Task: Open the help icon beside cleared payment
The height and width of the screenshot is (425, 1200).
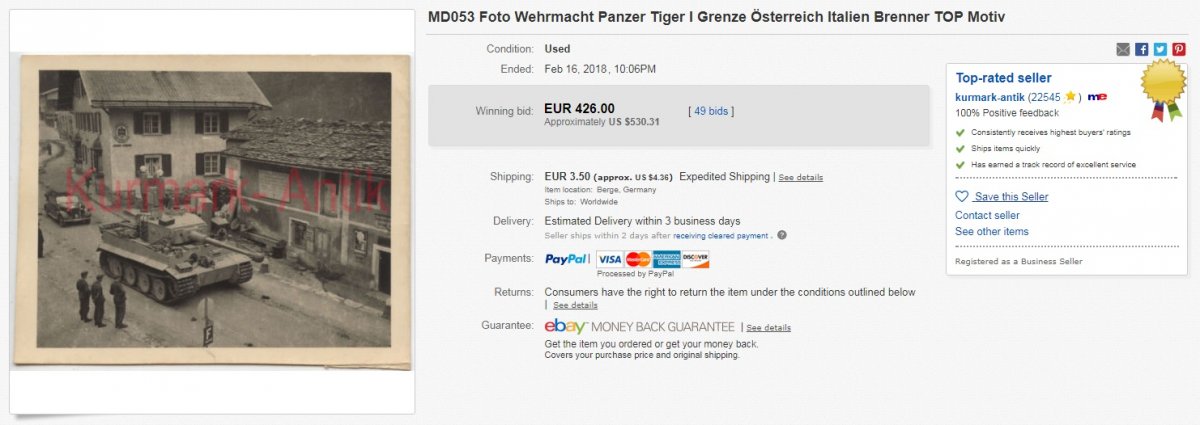Action: 782,236
